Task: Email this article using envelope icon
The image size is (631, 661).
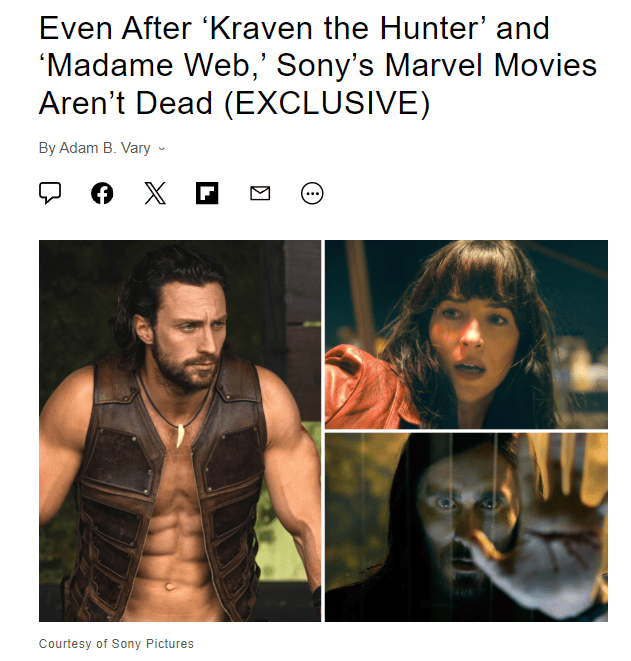Action: (260, 193)
